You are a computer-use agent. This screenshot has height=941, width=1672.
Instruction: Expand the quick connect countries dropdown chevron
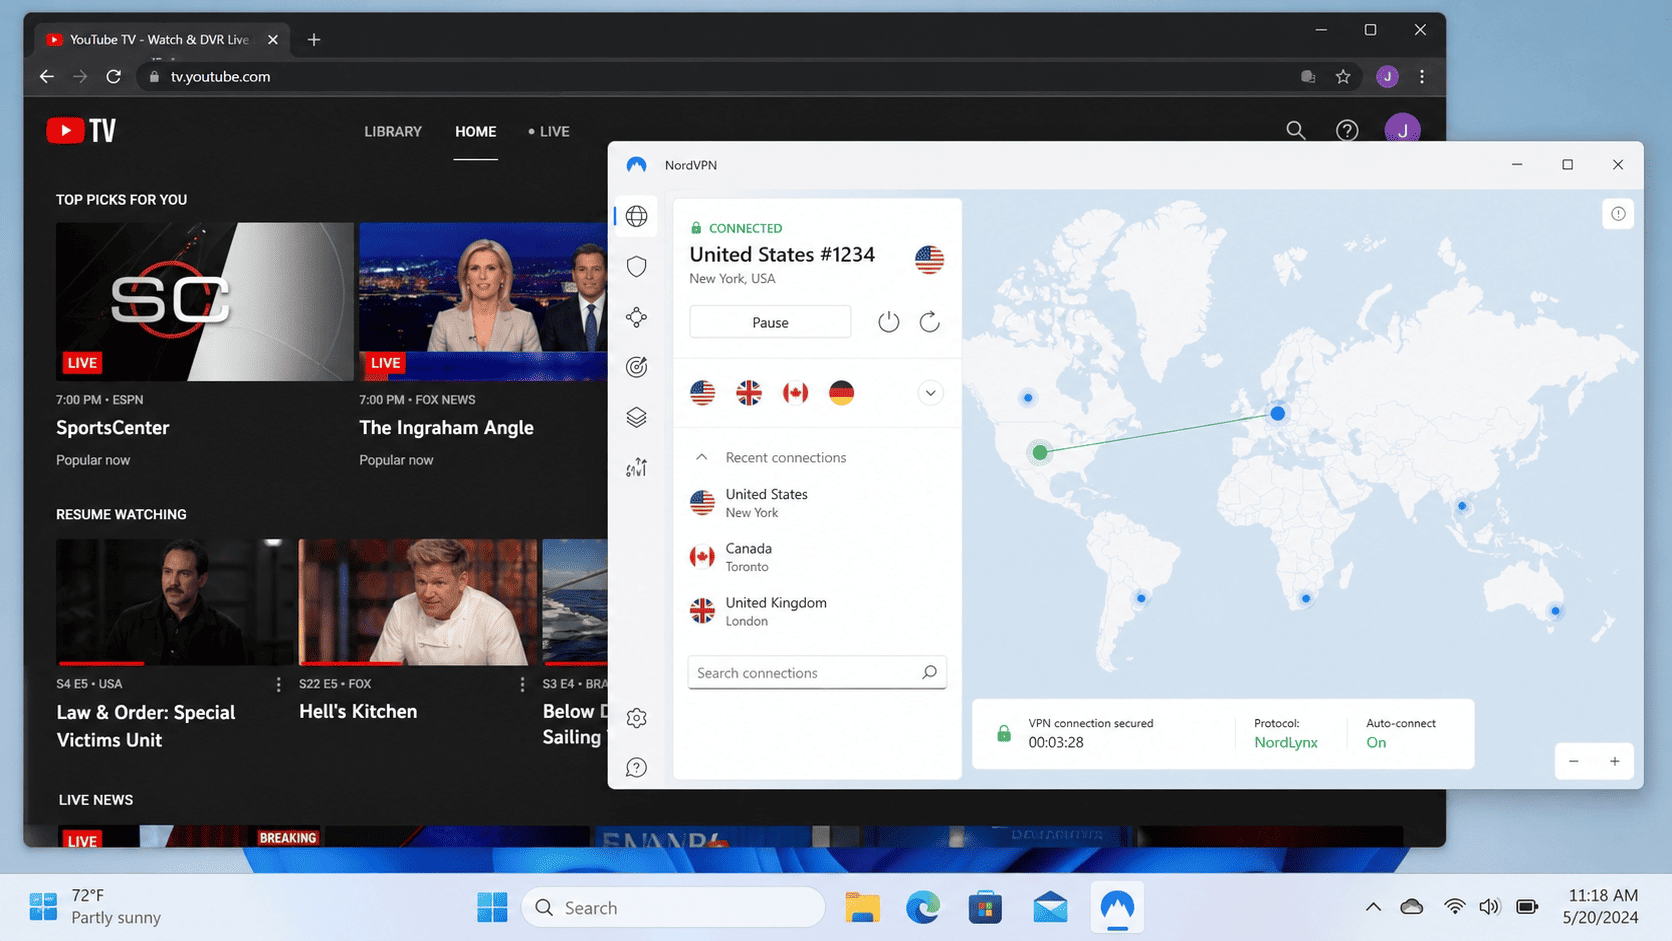tap(930, 393)
